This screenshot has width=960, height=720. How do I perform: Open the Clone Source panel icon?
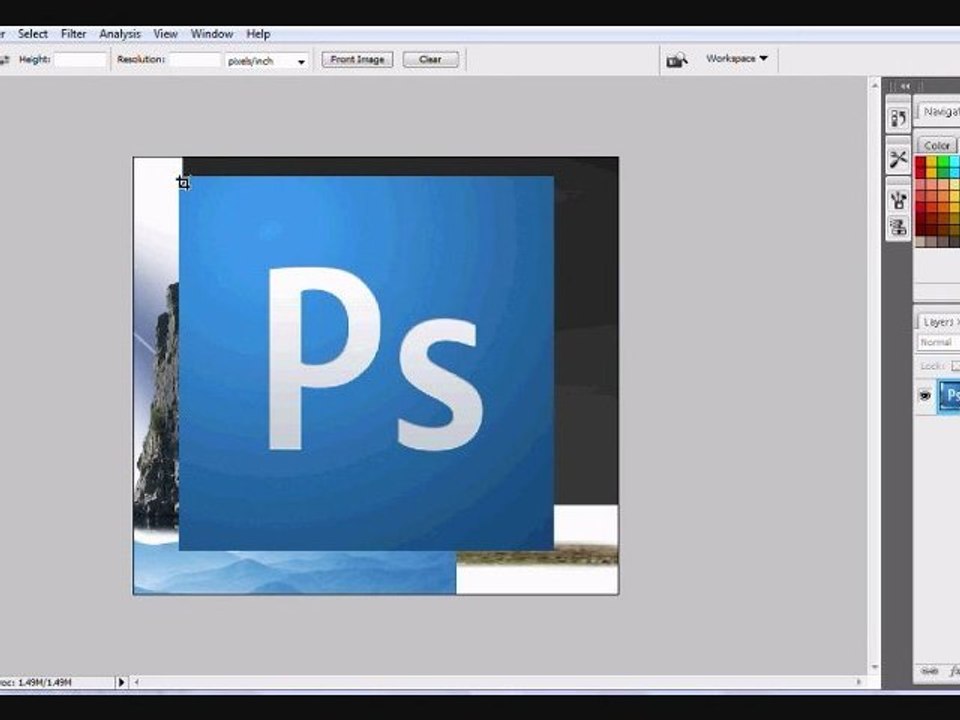click(x=898, y=227)
